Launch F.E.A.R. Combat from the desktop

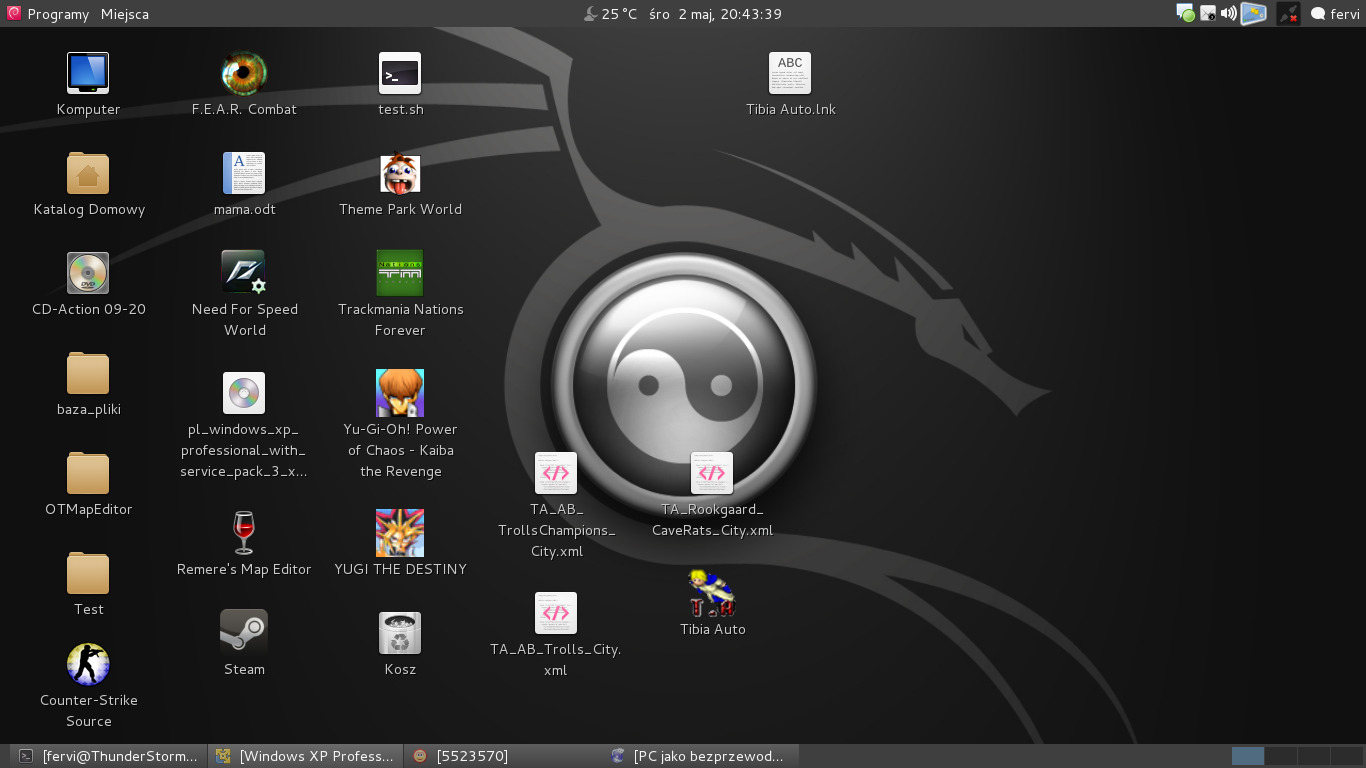[x=244, y=73]
